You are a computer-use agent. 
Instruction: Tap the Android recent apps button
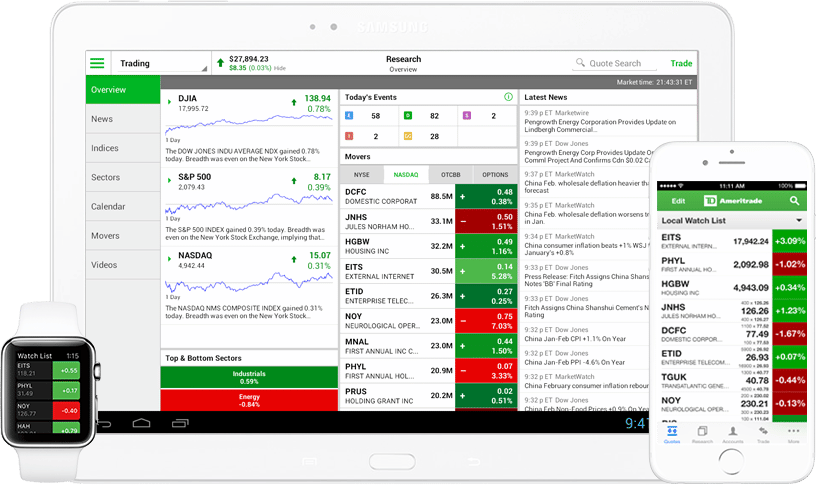(x=180, y=423)
